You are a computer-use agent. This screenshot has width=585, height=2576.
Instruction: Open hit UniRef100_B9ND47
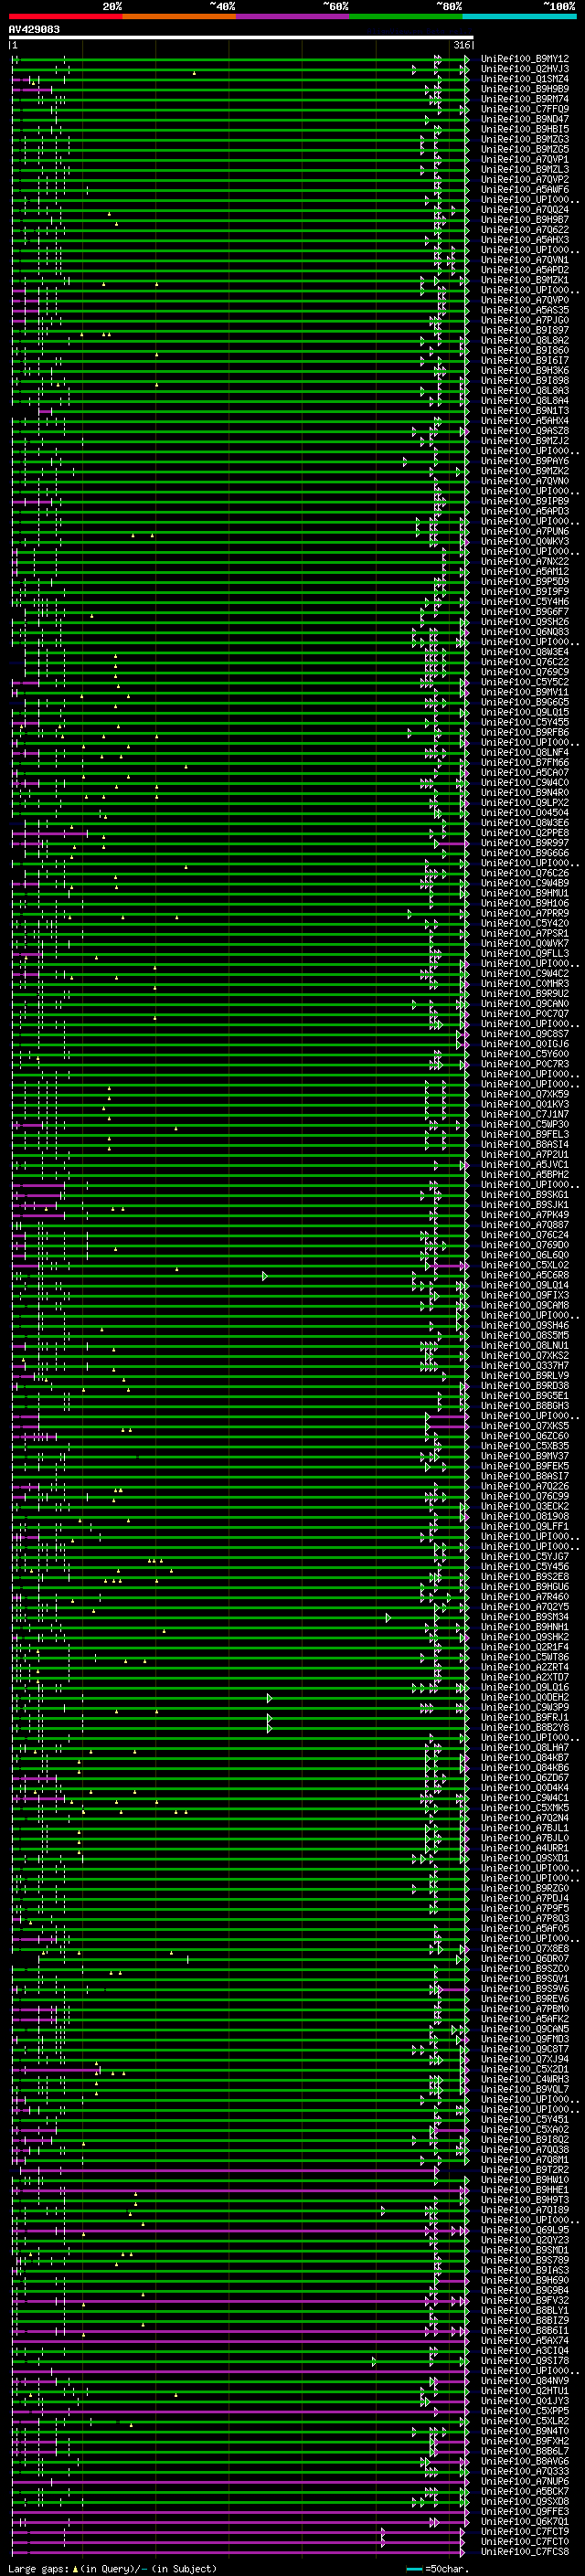[525, 119]
